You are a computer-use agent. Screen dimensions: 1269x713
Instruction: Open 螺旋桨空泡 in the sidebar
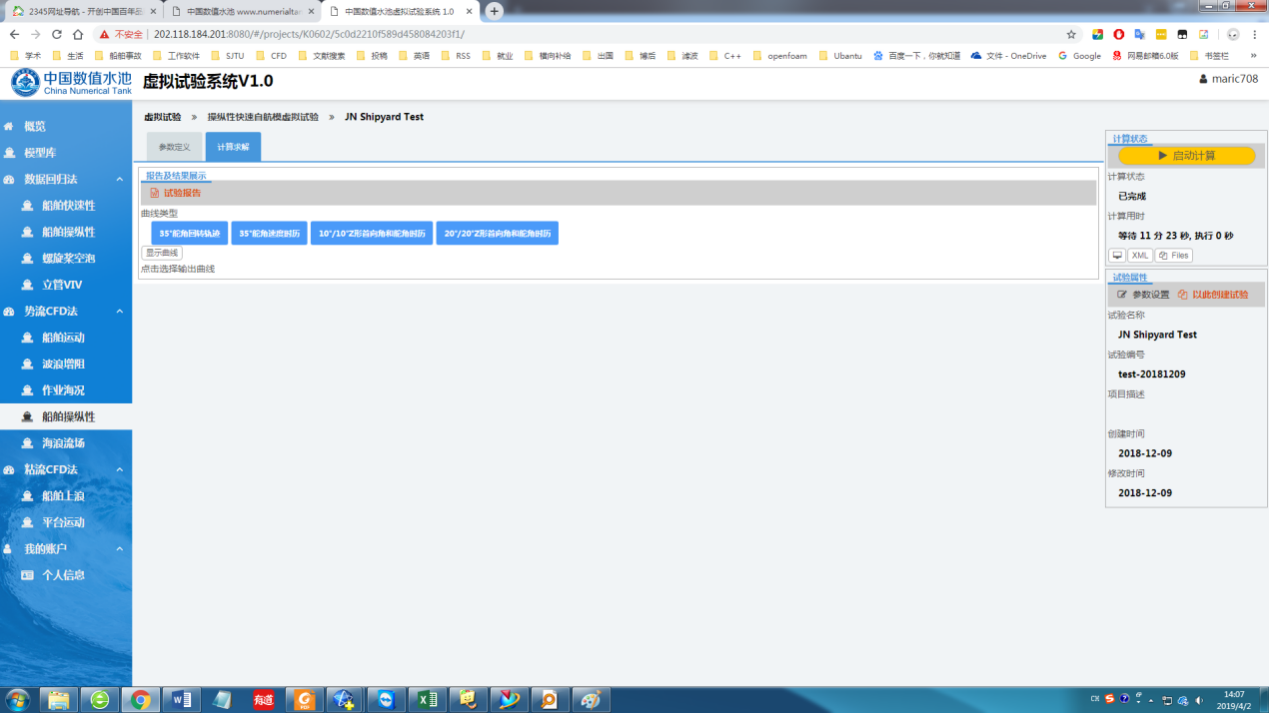coord(68,258)
